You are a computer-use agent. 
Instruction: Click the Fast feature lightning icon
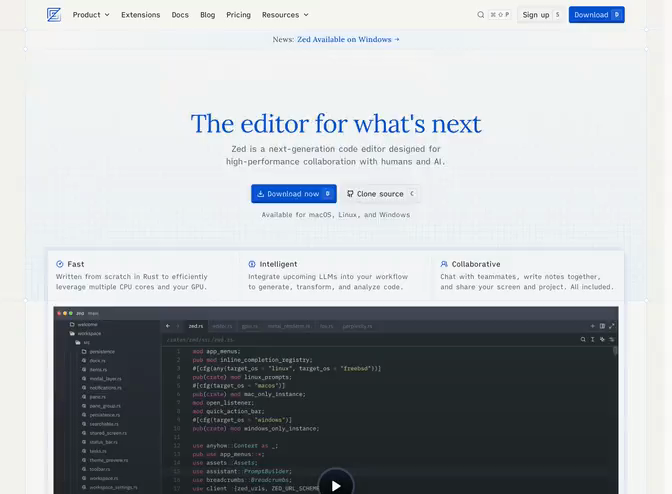60,264
